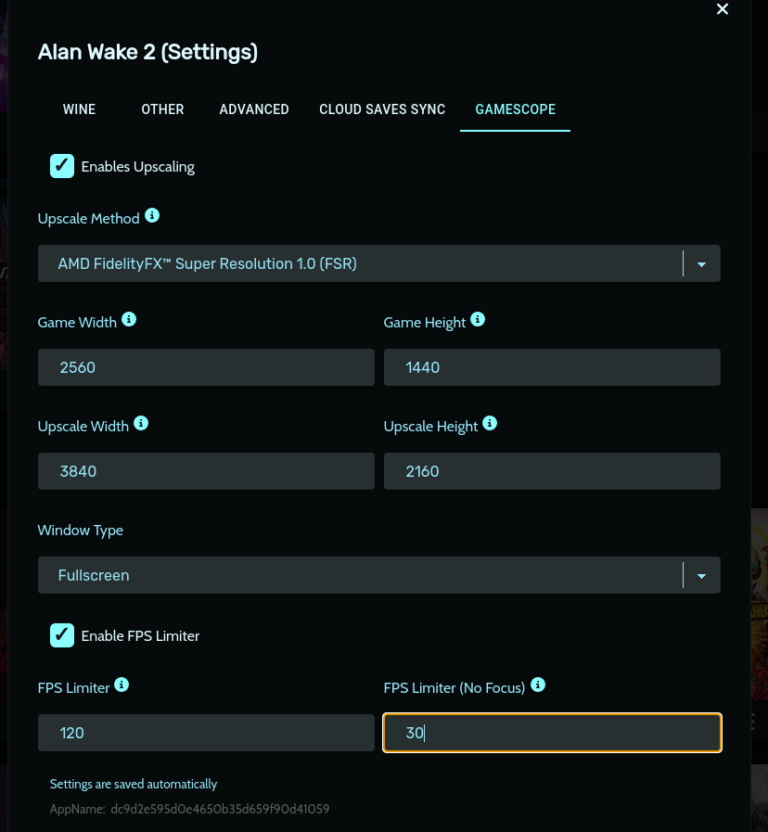Viewport: 768px width, 832px height.
Task: Switch to the WINE tab
Action: coord(79,109)
